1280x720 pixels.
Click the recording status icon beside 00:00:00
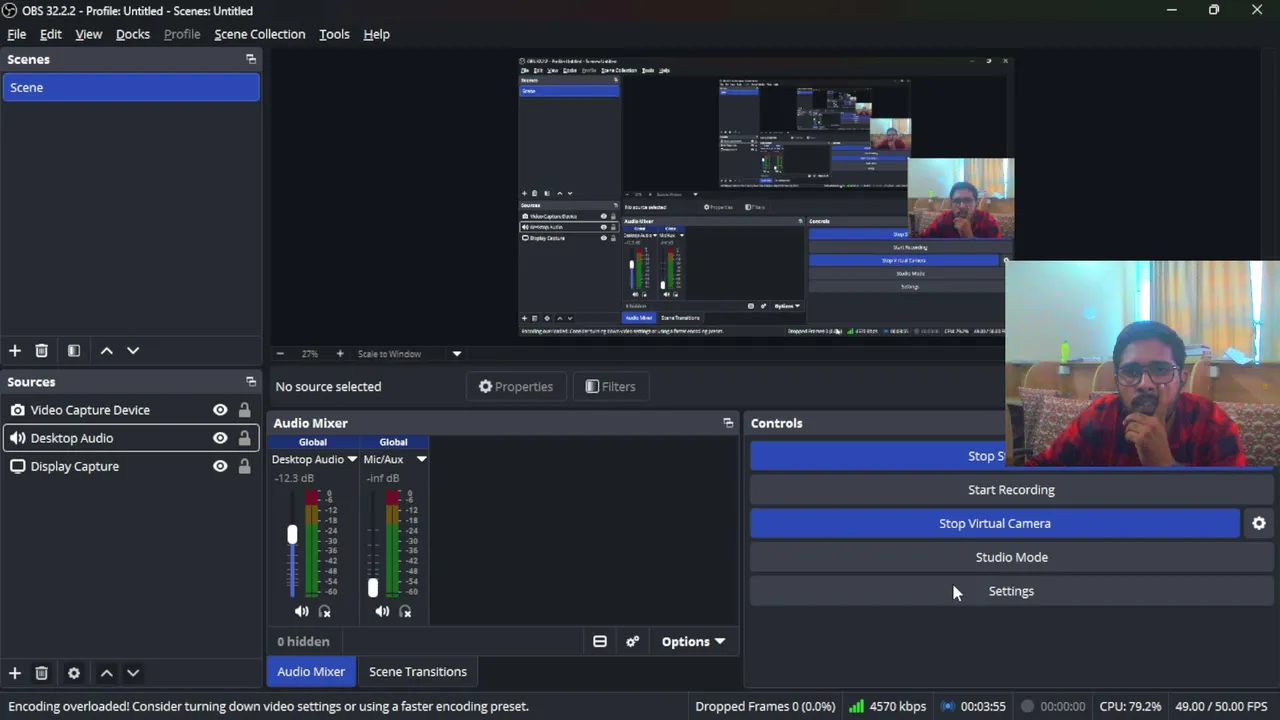1027,706
